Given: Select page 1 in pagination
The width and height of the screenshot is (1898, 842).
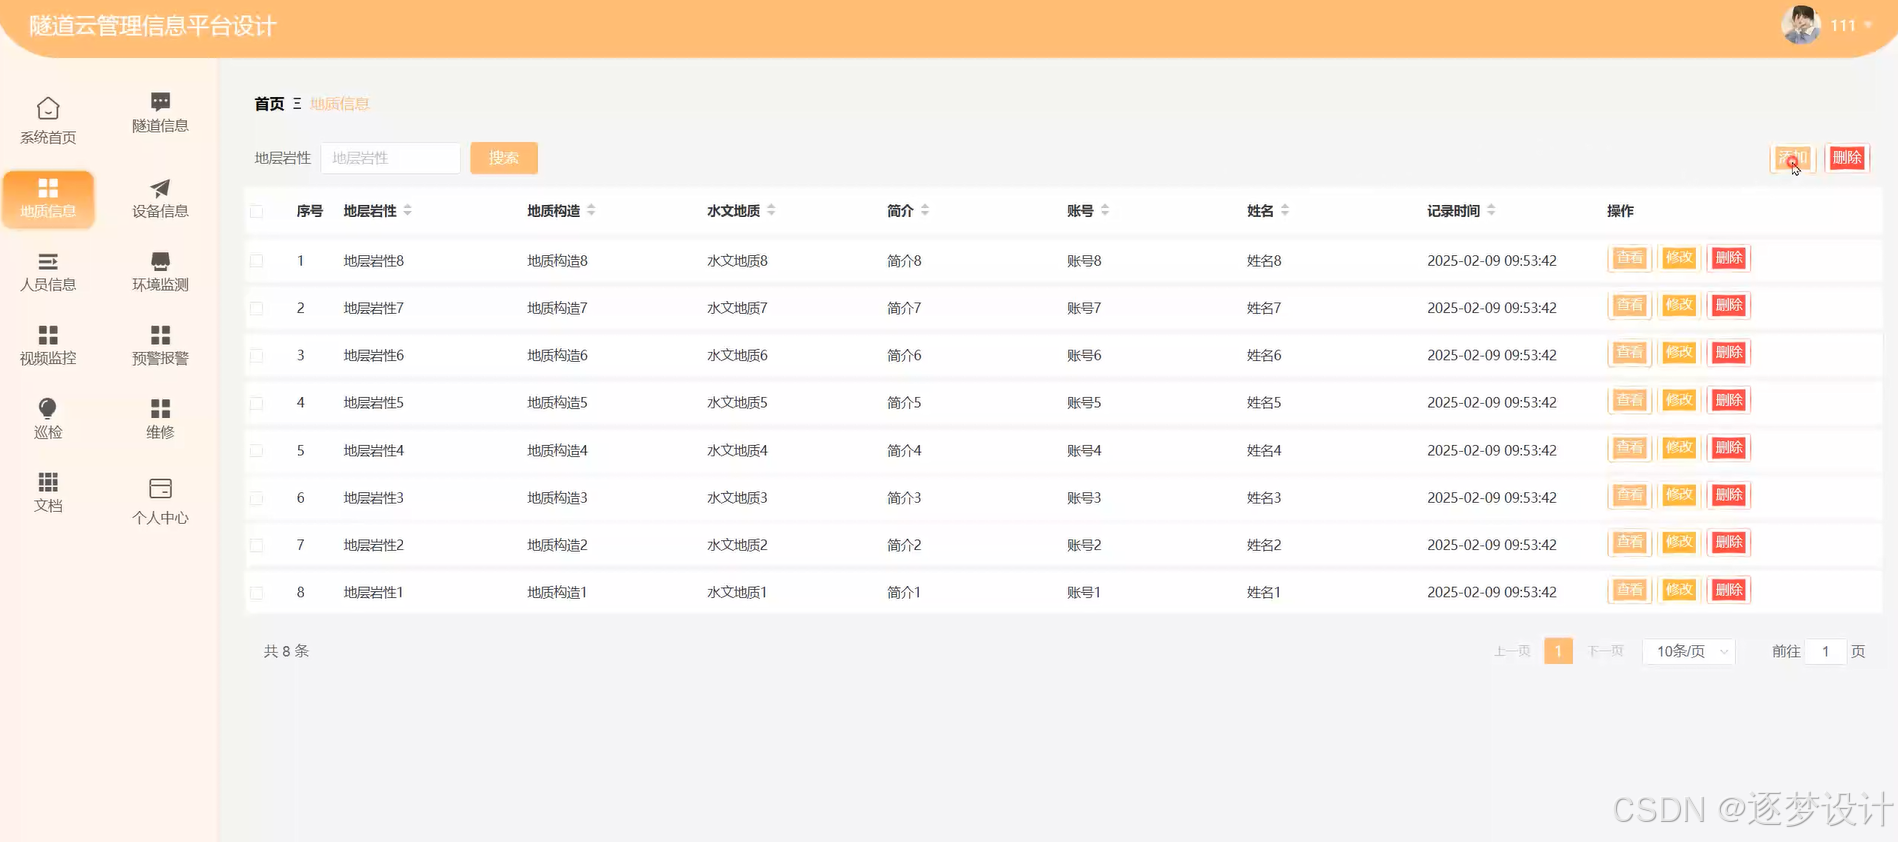Looking at the screenshot, I should (x=1558, y=651).
